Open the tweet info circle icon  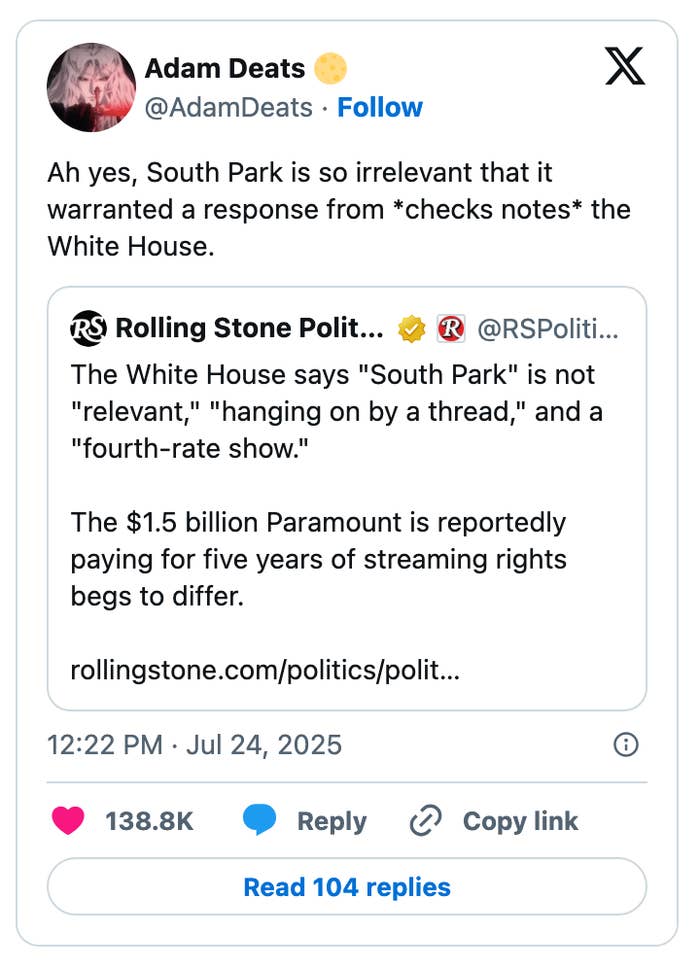click(625, 745)
